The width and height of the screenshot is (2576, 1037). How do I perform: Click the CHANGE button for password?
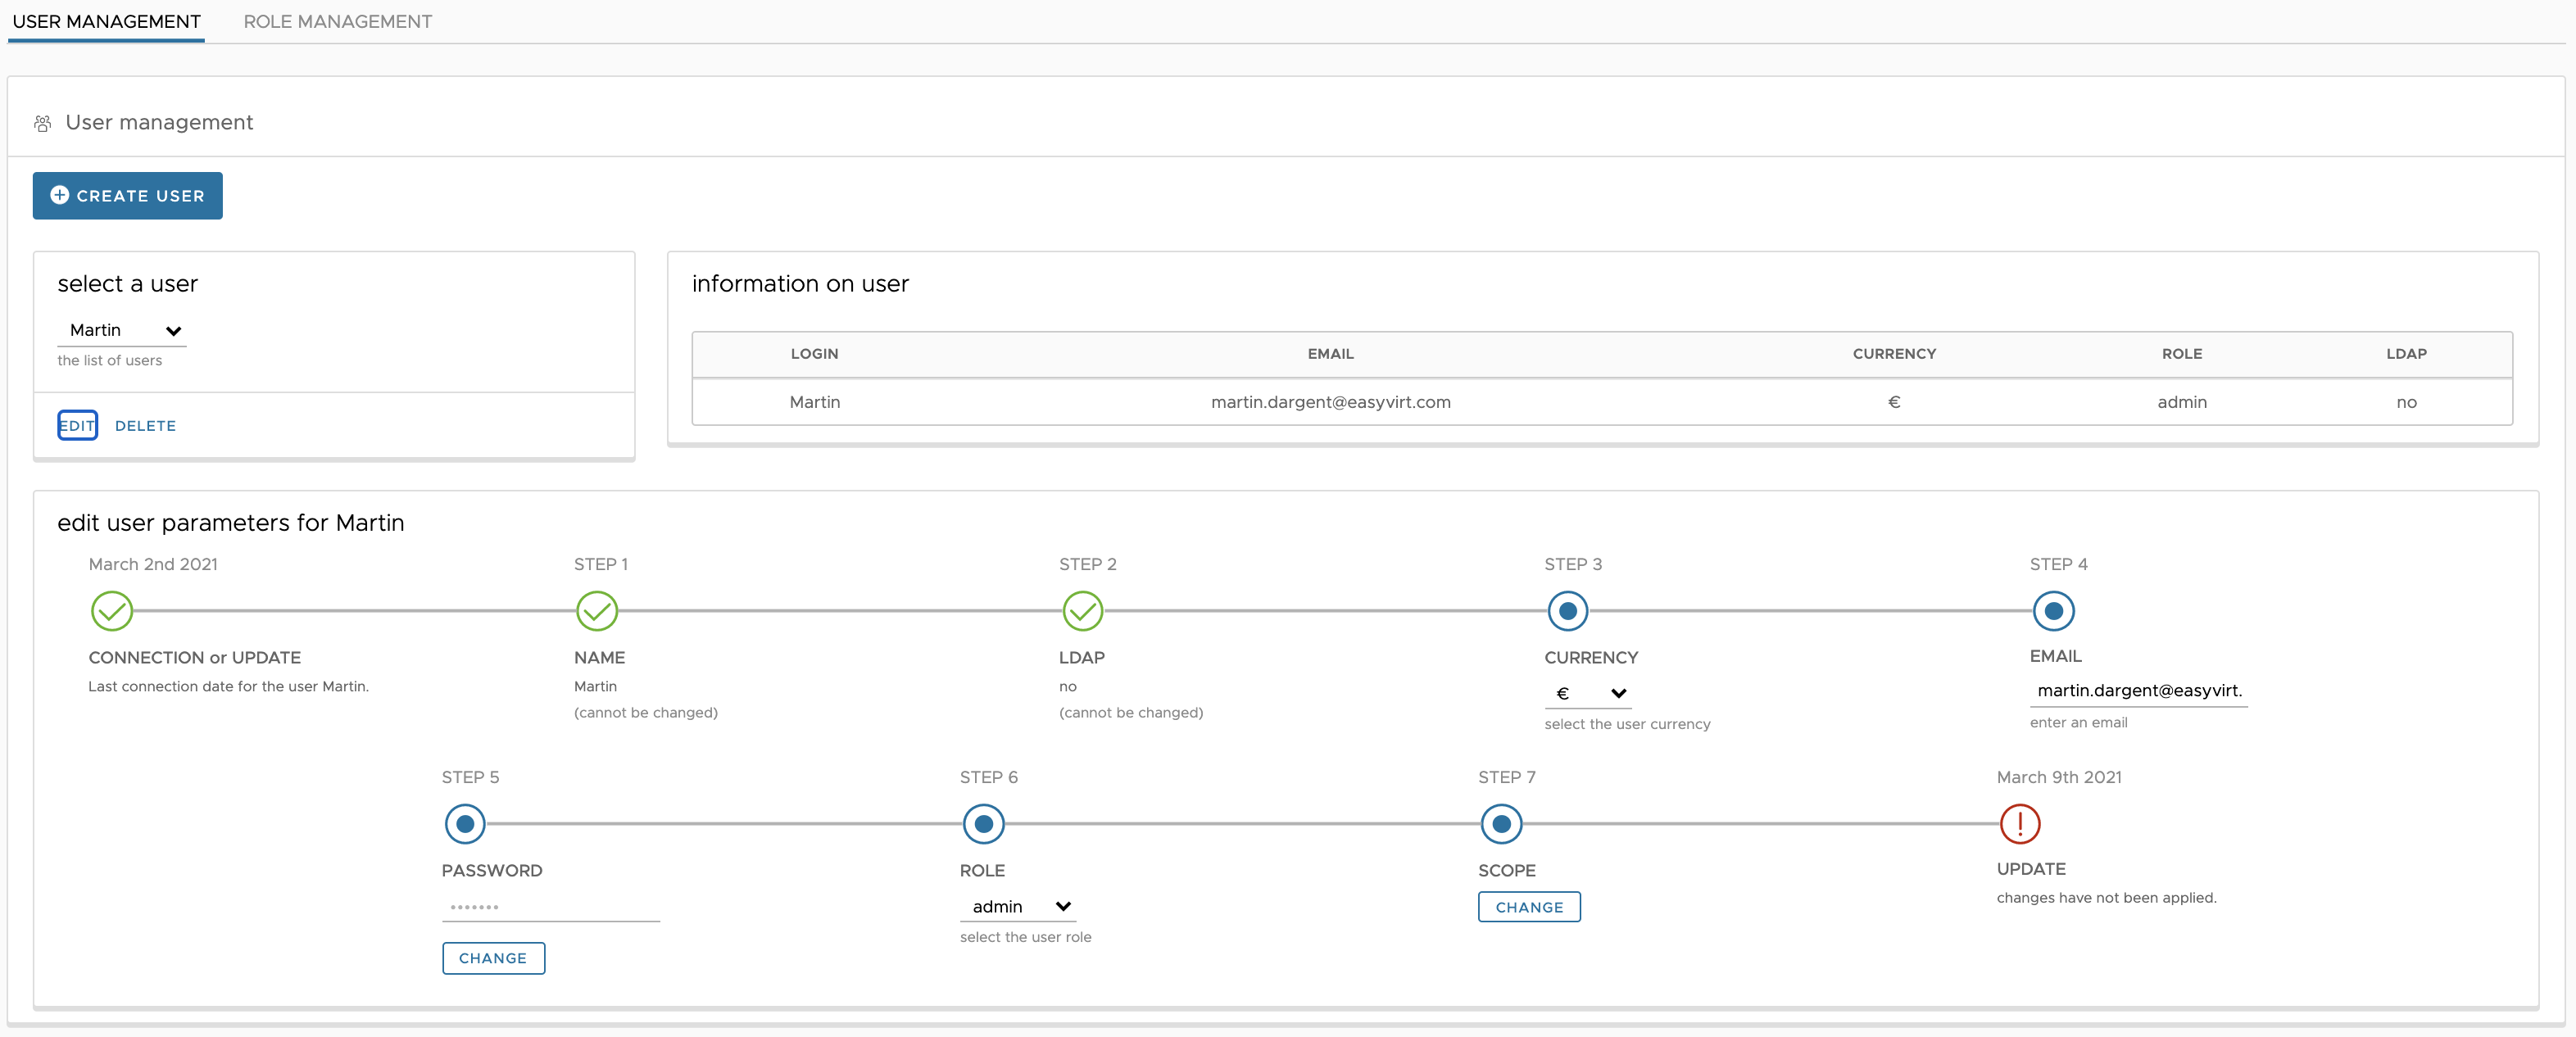pyautogui.click(x=492, y=957)
